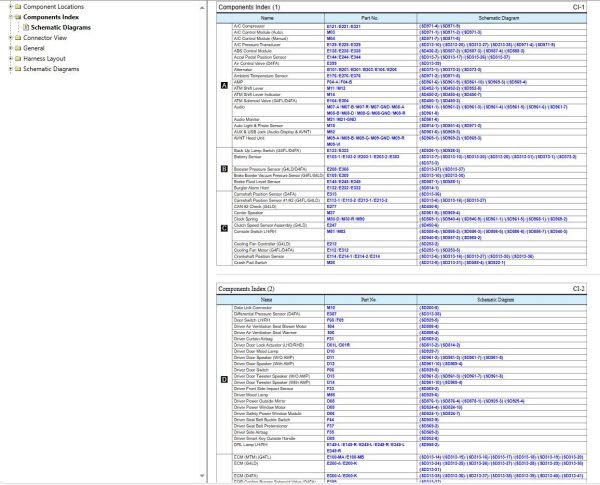Viewport: 600px width, 485px height.
Task: Open part number link for A/C Control Module (Auto)
Action: (331, 32)
